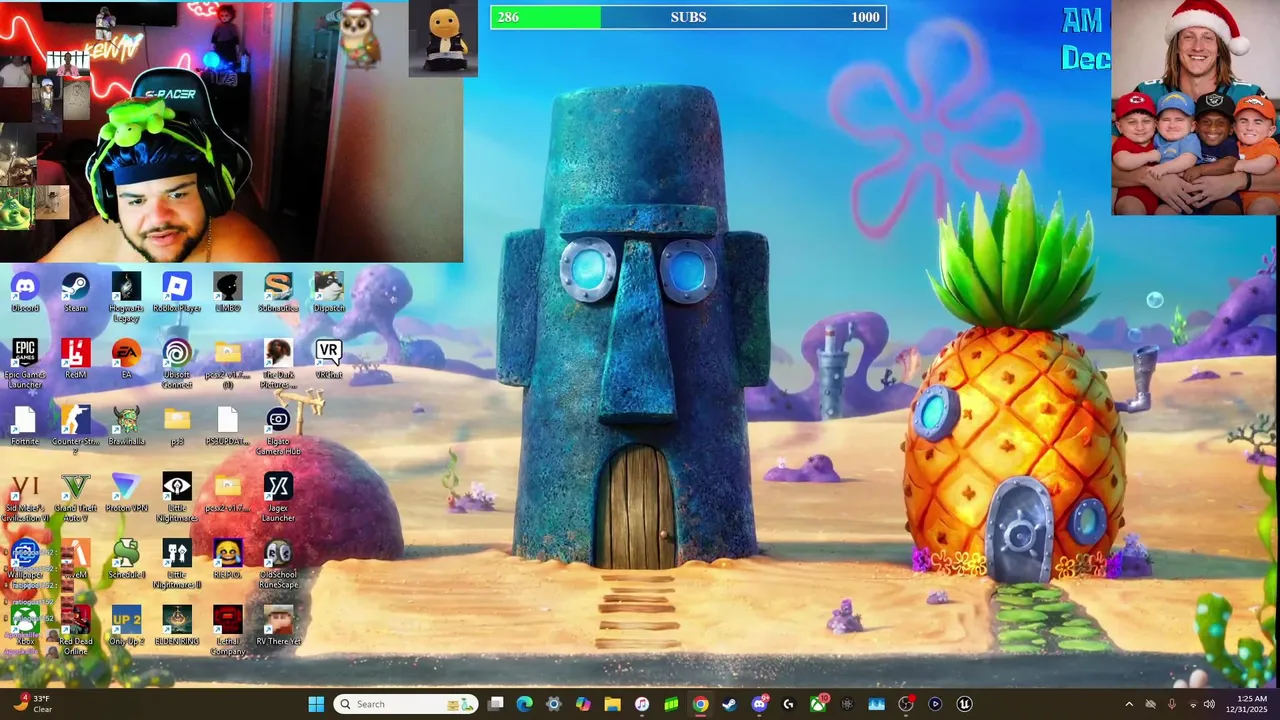Switch to Google Chrome in the taskbar
1280x720 pixels.
tap(700, 704)
